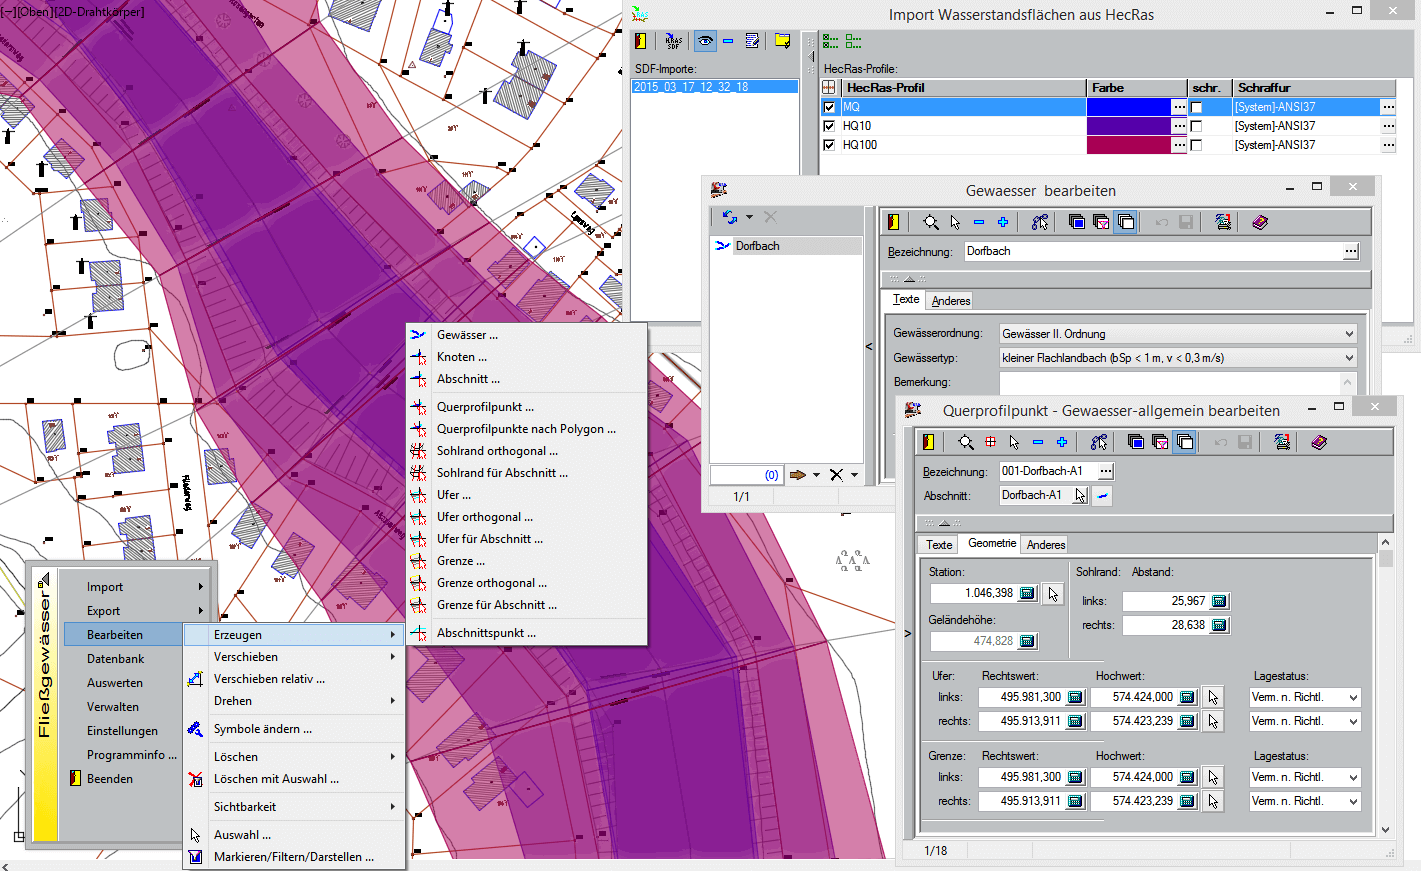Click the magnifier icon in Gewaesser bearbeiten toolbar
Image resolution: width=1421 pixels, height=871 pixels.
931,222
